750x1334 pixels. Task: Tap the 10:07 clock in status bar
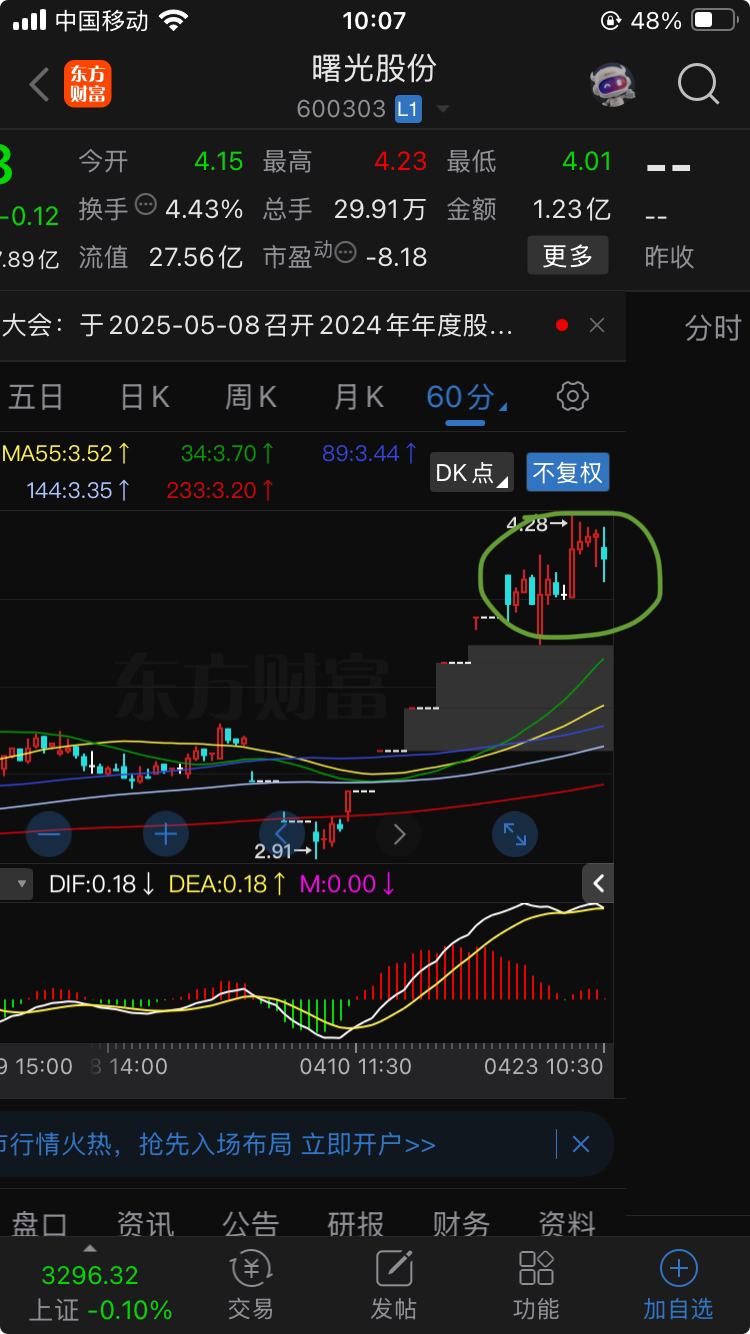coord(374,20)
